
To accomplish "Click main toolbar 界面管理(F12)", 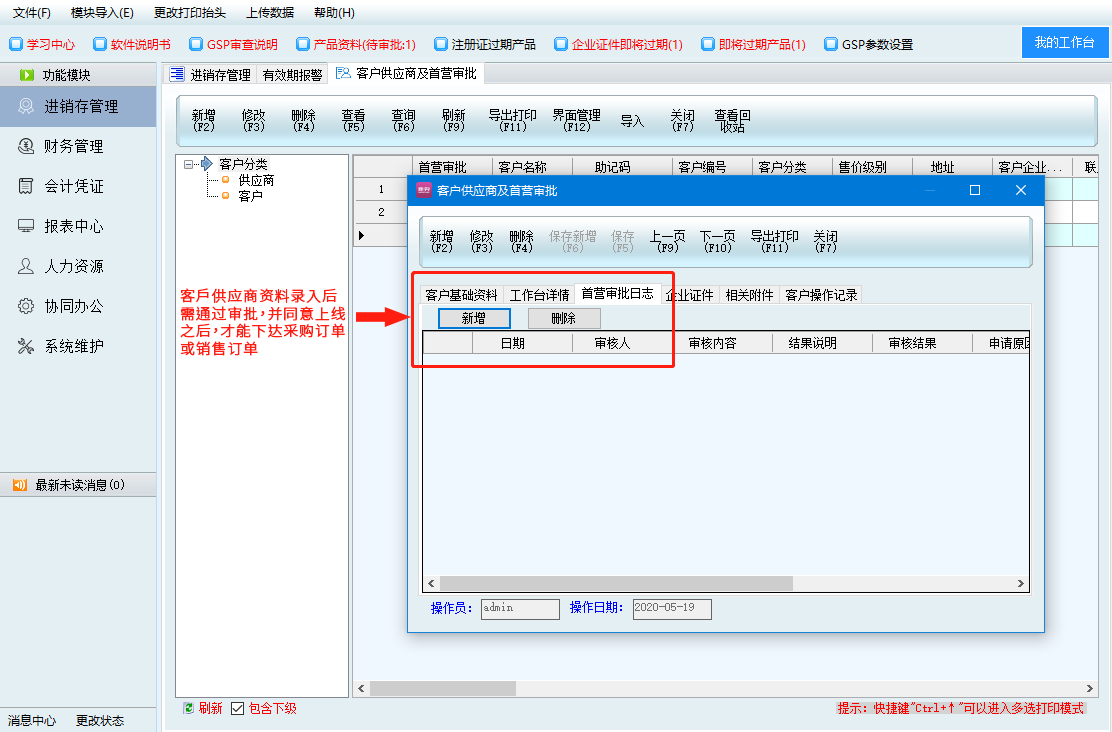I will [577, 121].
